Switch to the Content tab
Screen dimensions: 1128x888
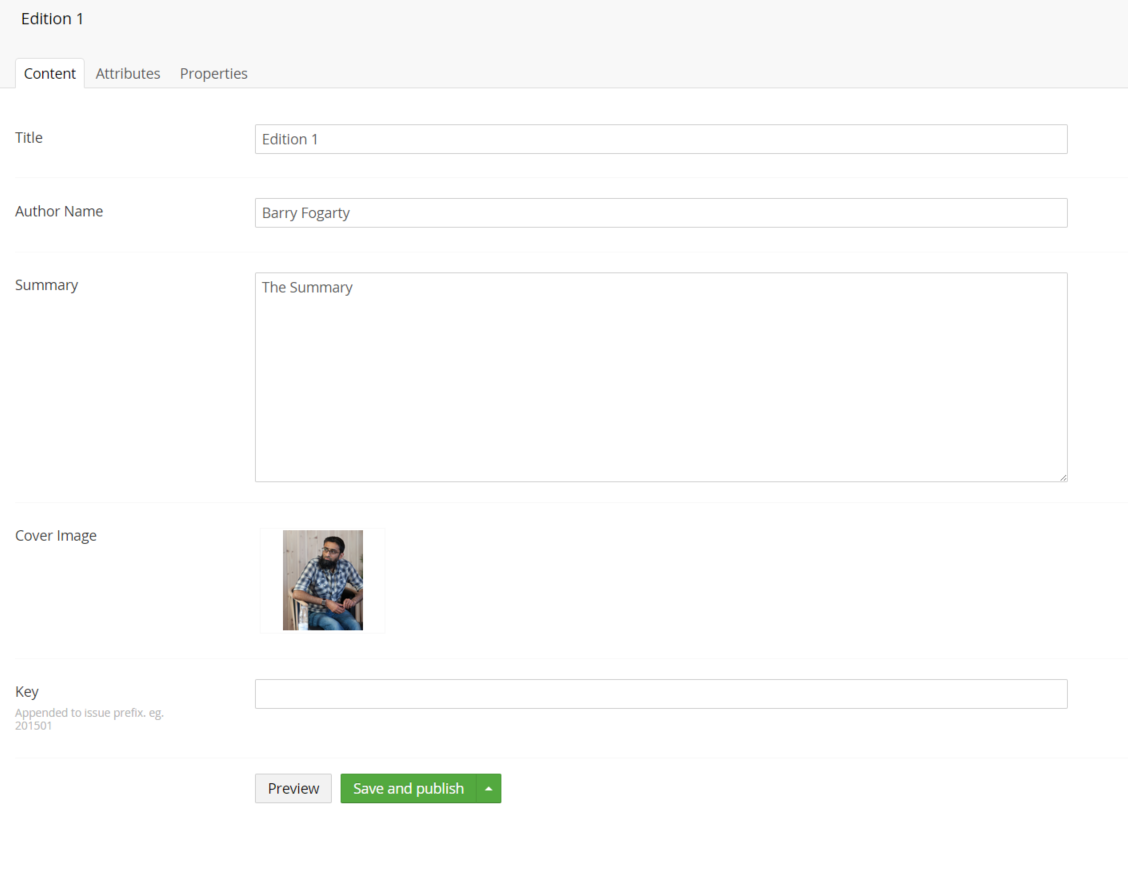click(50, 73)
